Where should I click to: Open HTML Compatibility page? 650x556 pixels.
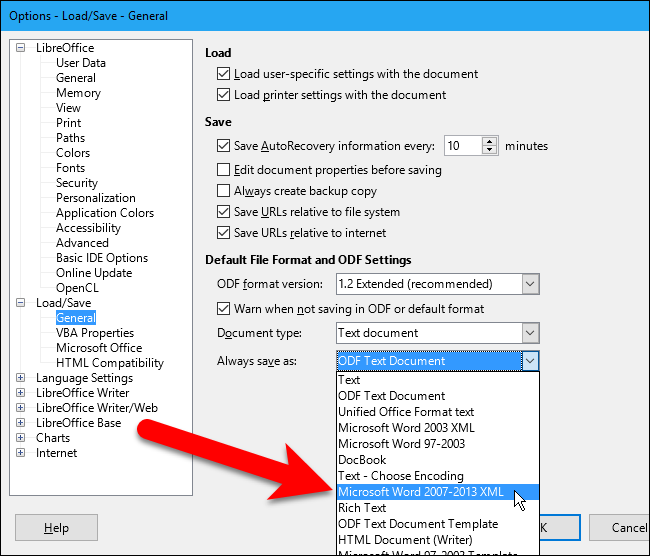coord(110,363)
